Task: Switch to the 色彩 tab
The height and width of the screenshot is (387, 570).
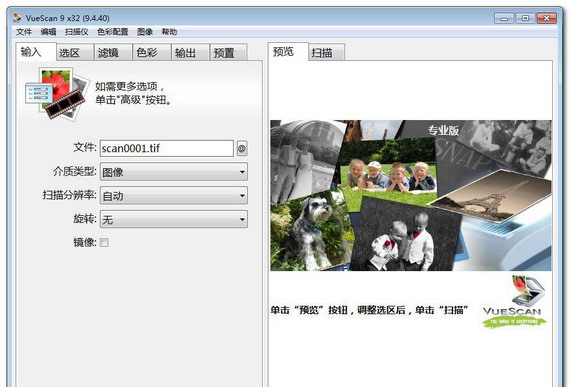Action: click(x=152, y=53)
